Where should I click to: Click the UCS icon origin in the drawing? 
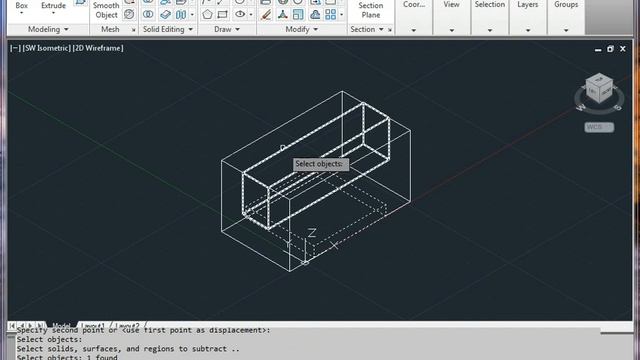pyautogui.click(x=305, y=262)
